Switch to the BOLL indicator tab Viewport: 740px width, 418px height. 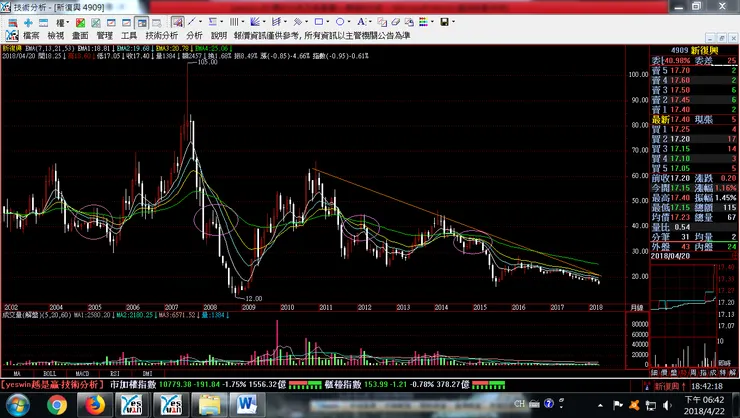pyautogui.click(x=50, y=373)
